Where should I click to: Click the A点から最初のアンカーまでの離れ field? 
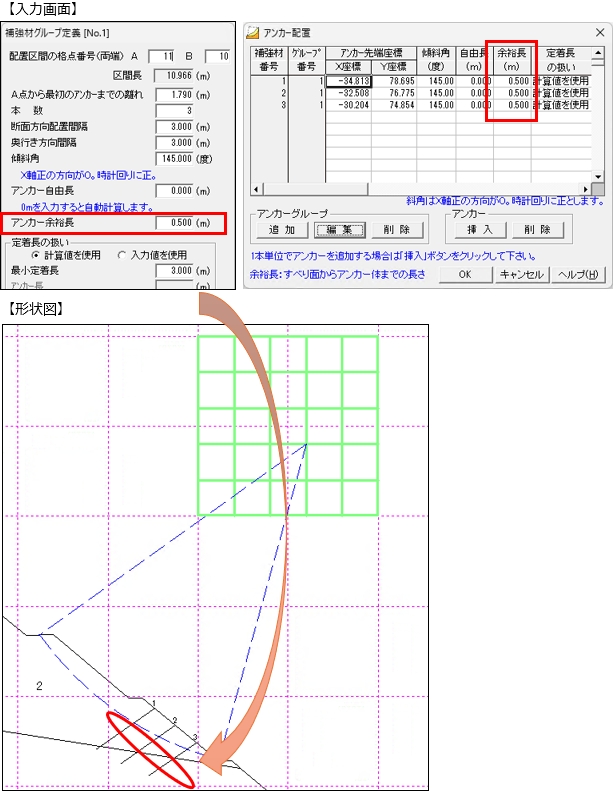[175, 95]
